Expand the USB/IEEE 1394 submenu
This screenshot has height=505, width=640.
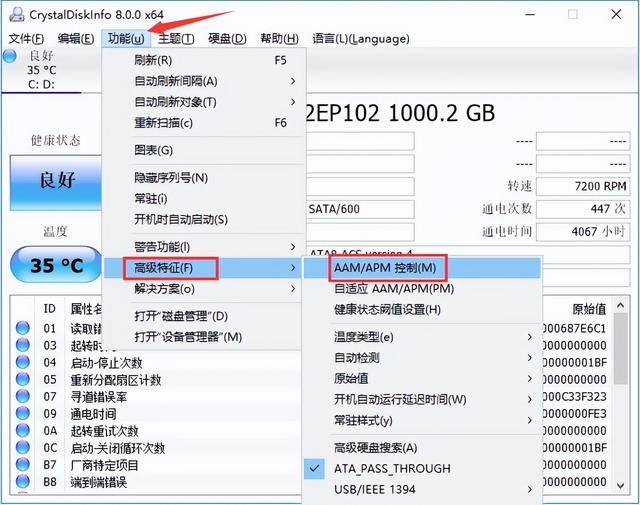(x=422, y=489)
